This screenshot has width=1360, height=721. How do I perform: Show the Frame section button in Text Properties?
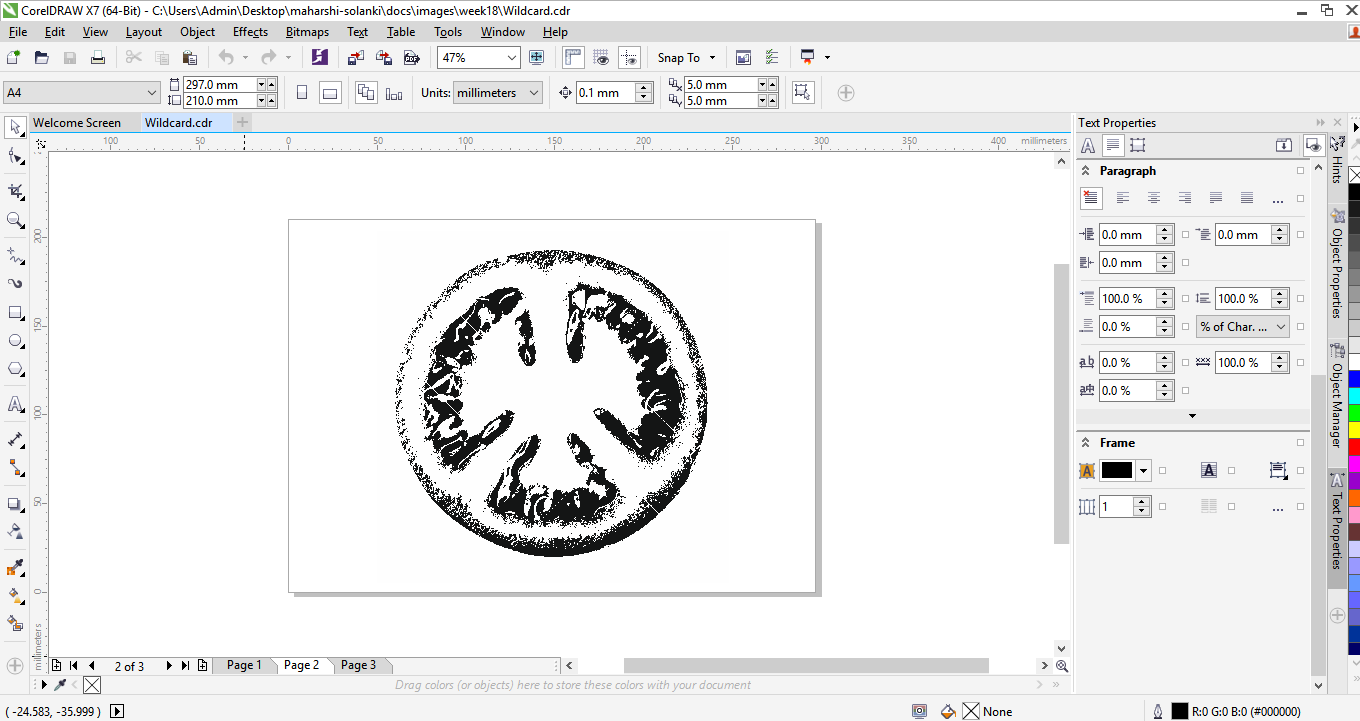pyautogui.click(x=1137, y=145)
